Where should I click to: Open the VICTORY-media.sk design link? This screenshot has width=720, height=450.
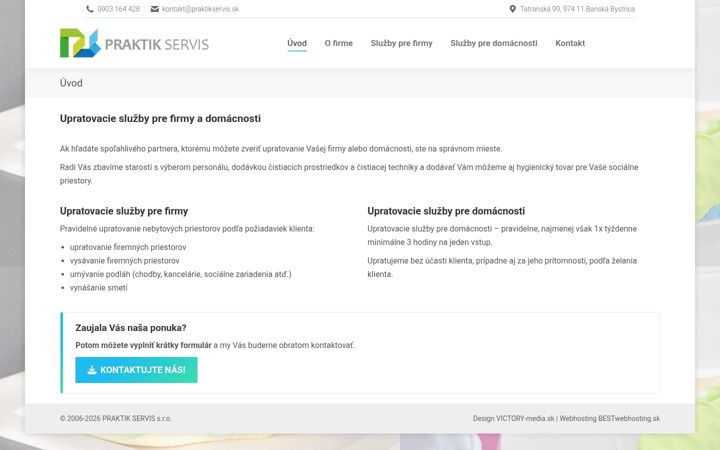click(525, 419)
